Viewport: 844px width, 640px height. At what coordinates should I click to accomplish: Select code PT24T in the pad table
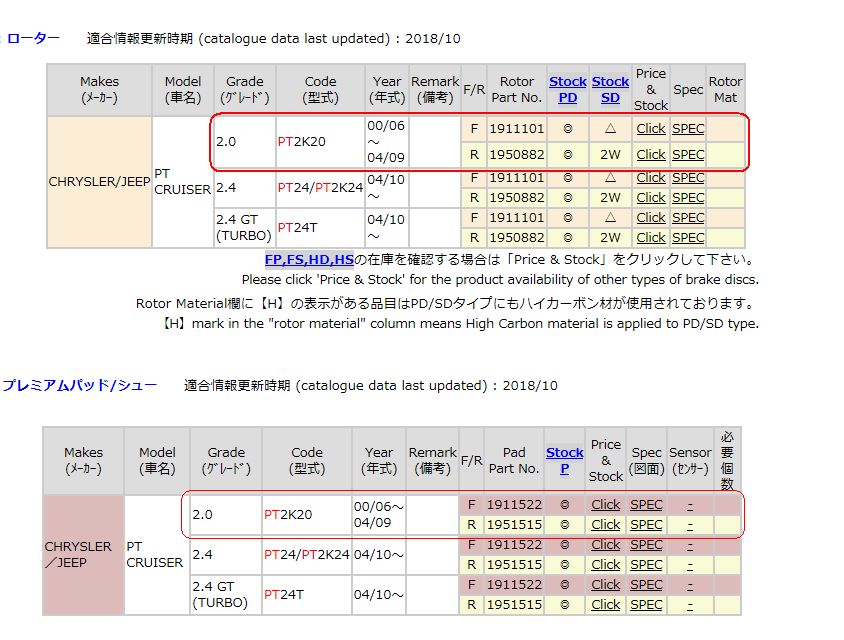click(x=284, y=594)
